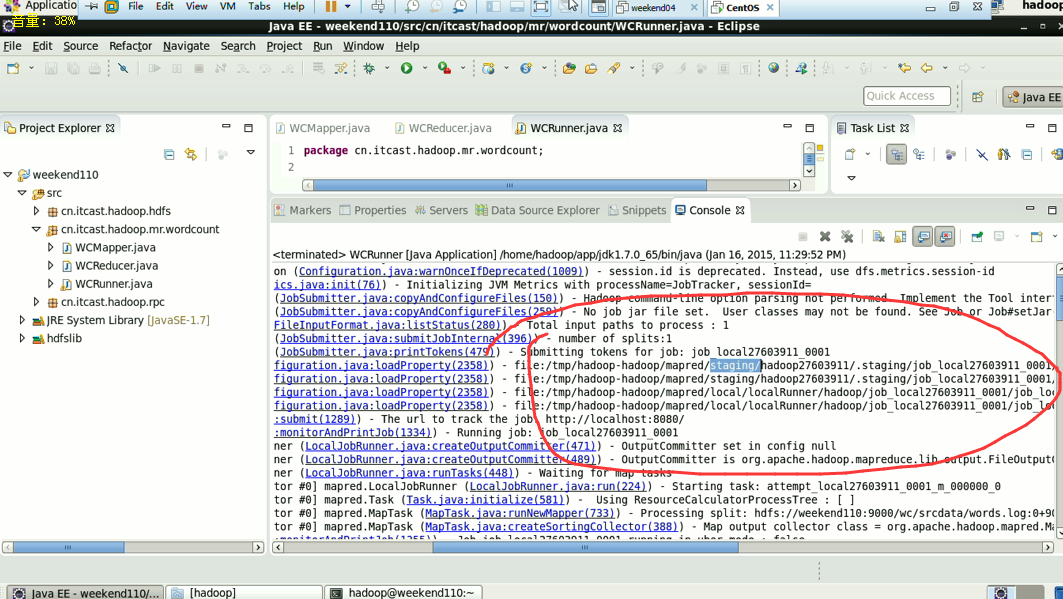This screenshot has width=1063, height=599.
Task: Click the Open Perspective icon
Action: point(978,97)
